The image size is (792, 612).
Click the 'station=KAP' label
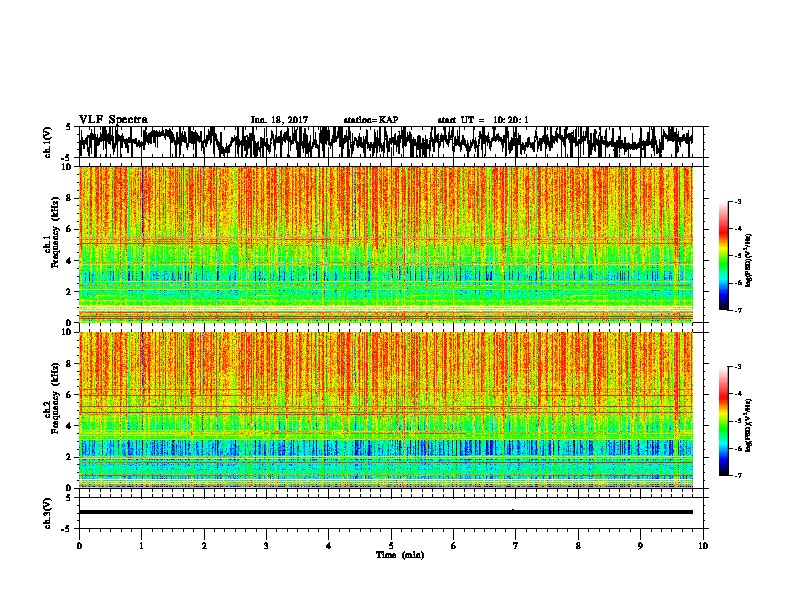click(x=371, y=120)
